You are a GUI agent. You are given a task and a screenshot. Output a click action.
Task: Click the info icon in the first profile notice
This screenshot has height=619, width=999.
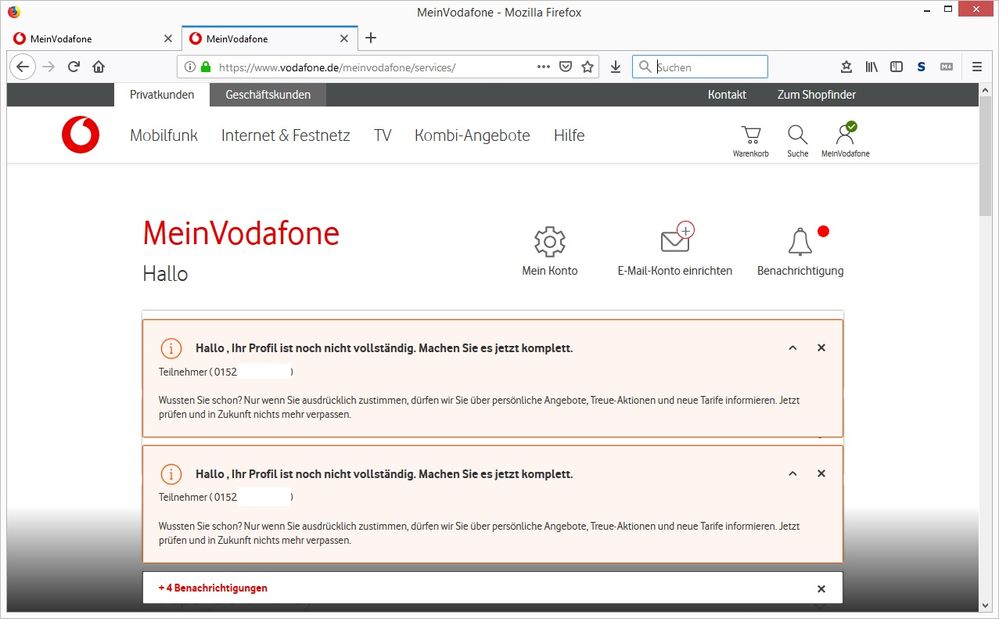171,348
